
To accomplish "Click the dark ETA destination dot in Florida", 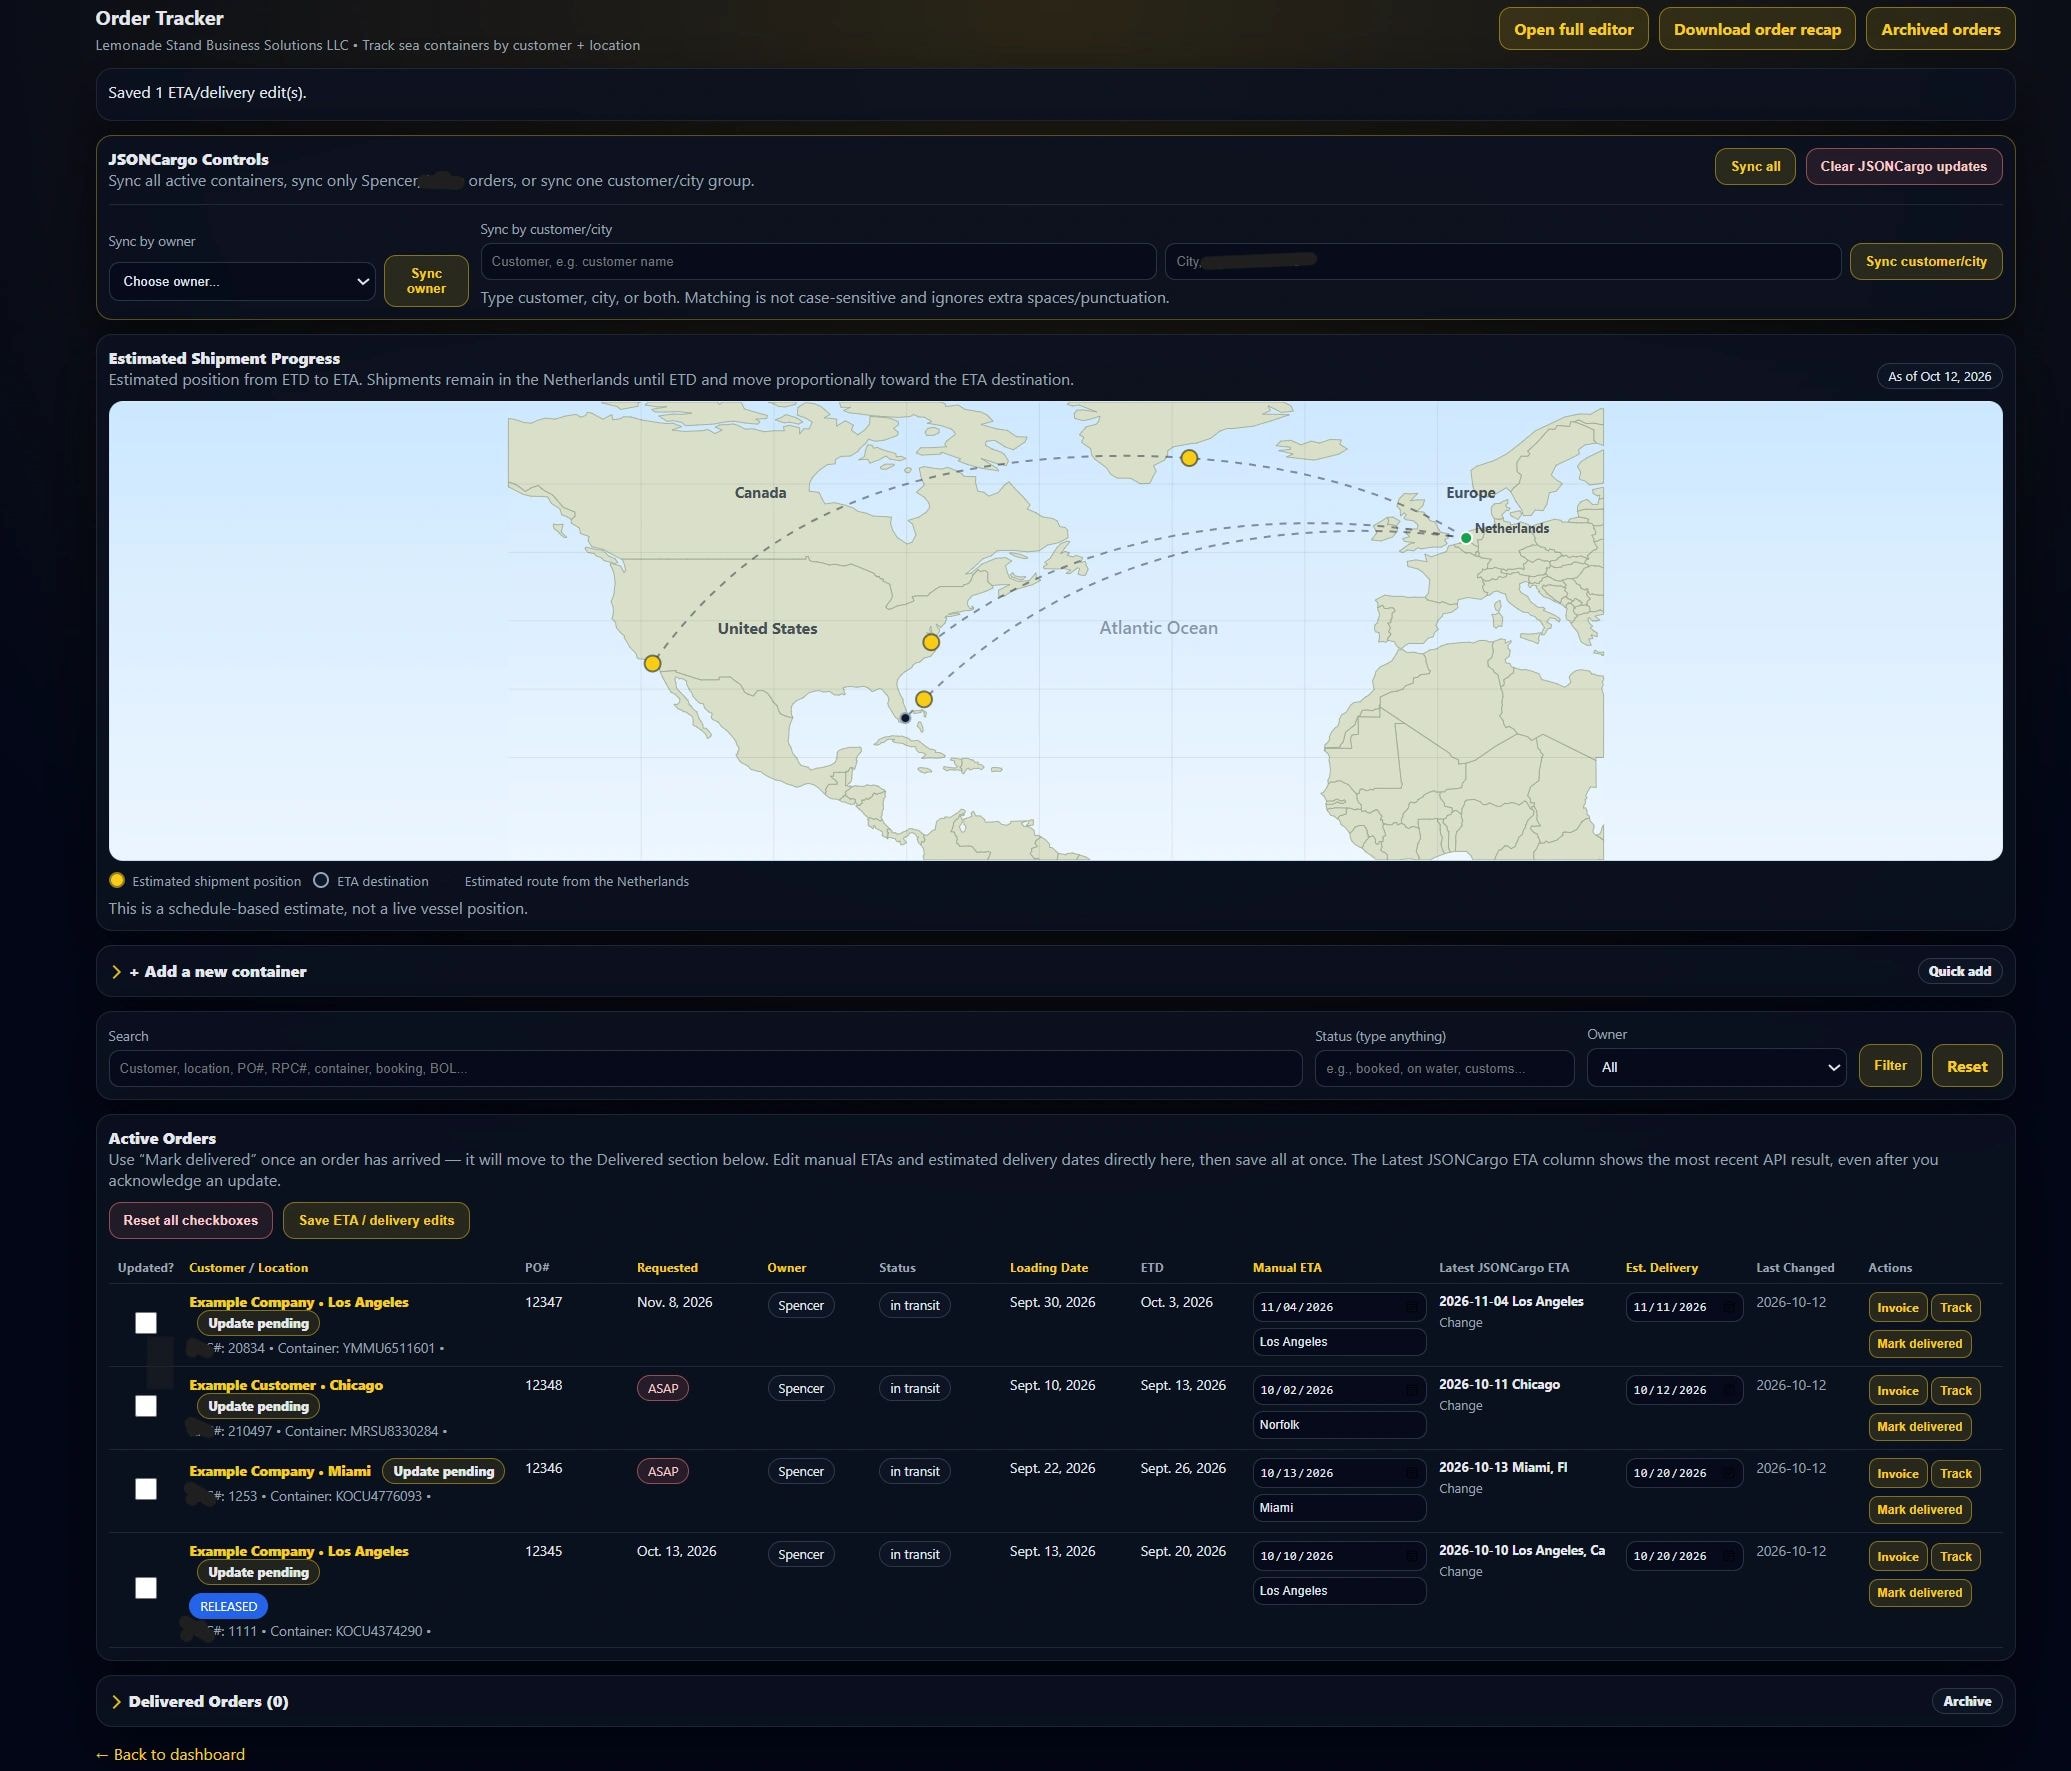I will coord(905,718).
